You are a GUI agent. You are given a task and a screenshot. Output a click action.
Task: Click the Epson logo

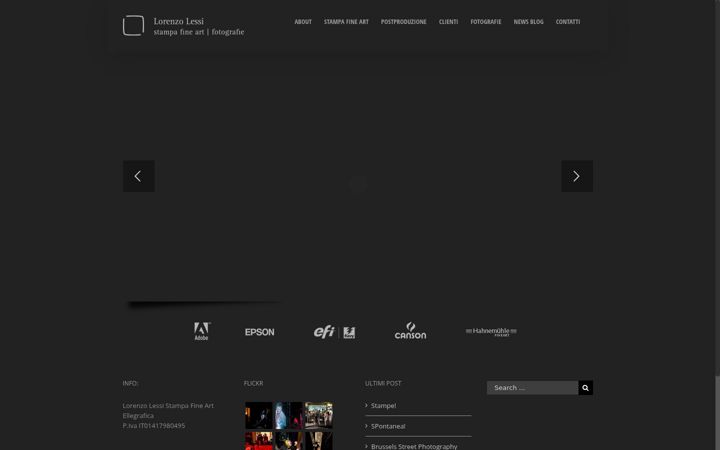point(259,332)
